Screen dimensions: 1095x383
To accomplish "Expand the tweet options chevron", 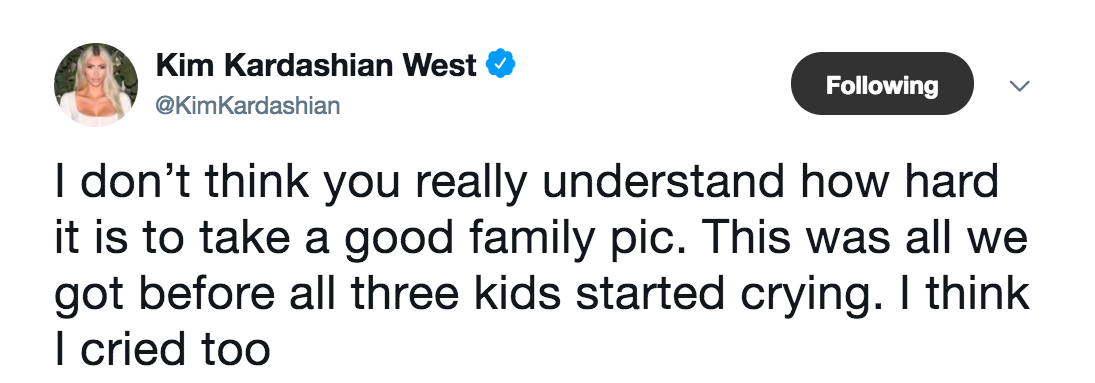I will (x=1020, y=85).
